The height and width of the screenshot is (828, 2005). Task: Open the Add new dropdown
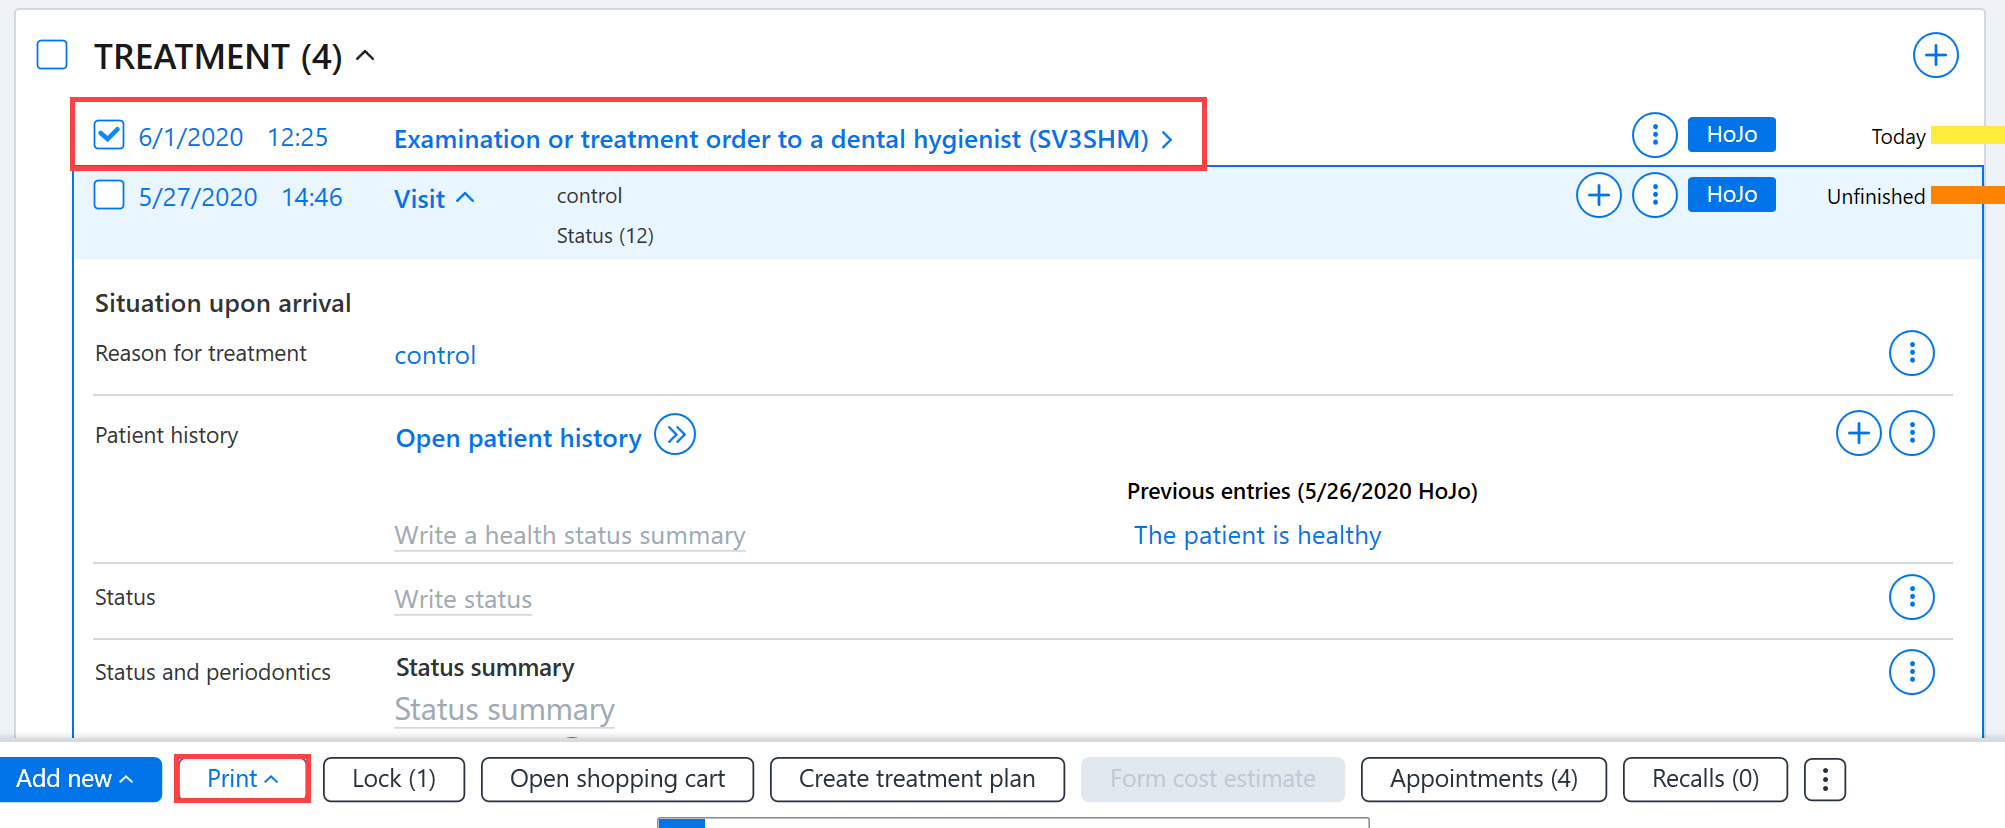(80, 779)
